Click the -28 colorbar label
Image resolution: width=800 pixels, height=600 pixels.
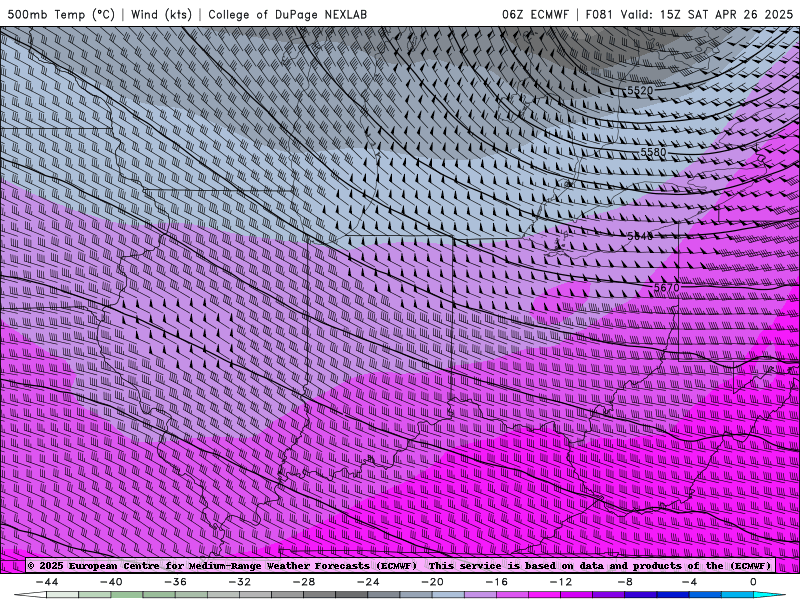pyautogui.click(x=304, y=582)
